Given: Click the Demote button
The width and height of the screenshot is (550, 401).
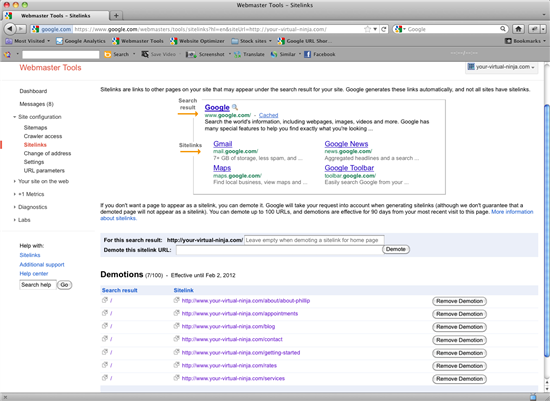Looking at the screenshot, I should click(x=396, y=249).
